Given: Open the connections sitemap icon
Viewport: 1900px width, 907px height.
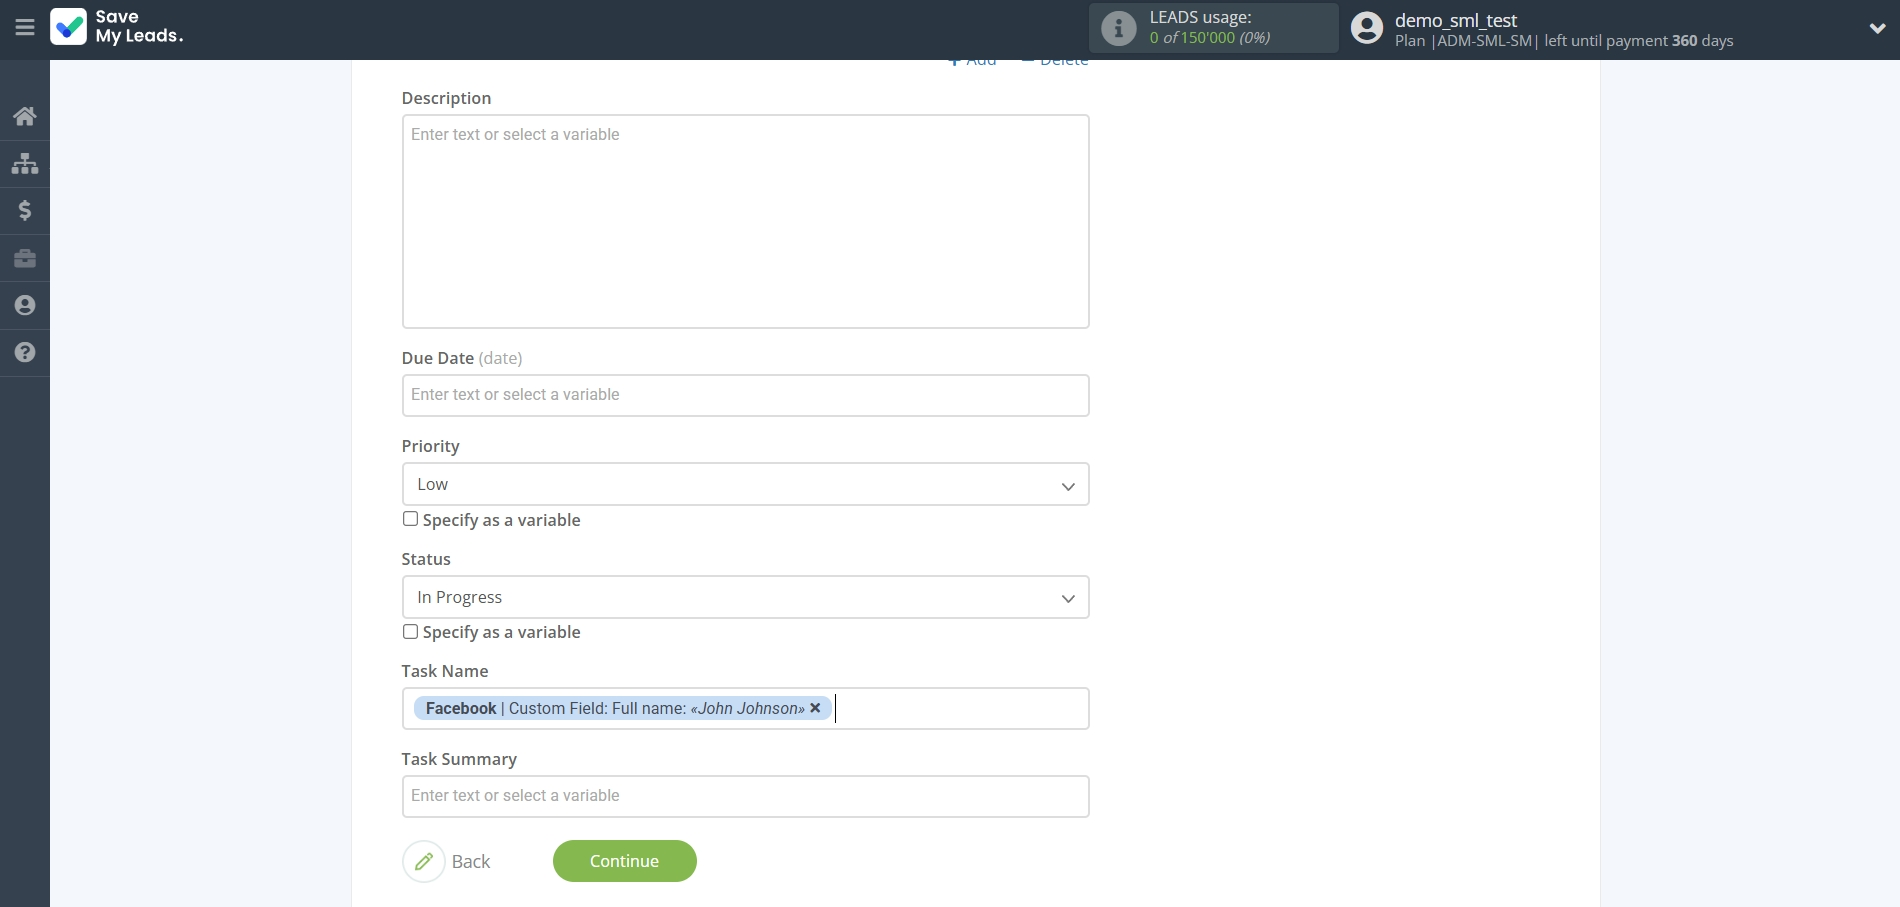Looking at the screenshot, I should coord(25,163).
